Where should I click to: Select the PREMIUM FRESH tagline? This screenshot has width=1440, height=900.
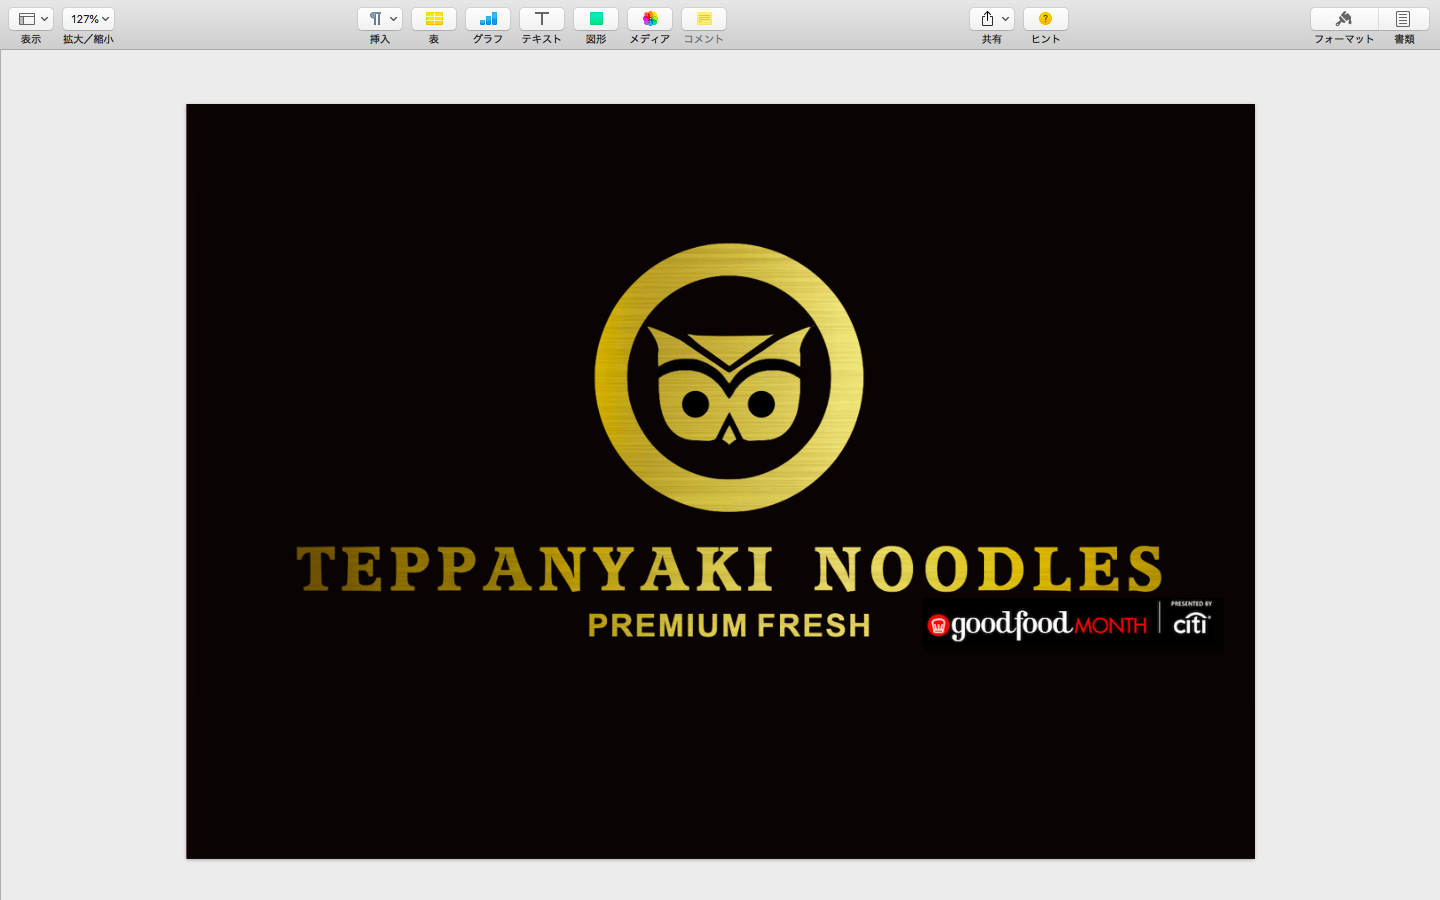729,626
